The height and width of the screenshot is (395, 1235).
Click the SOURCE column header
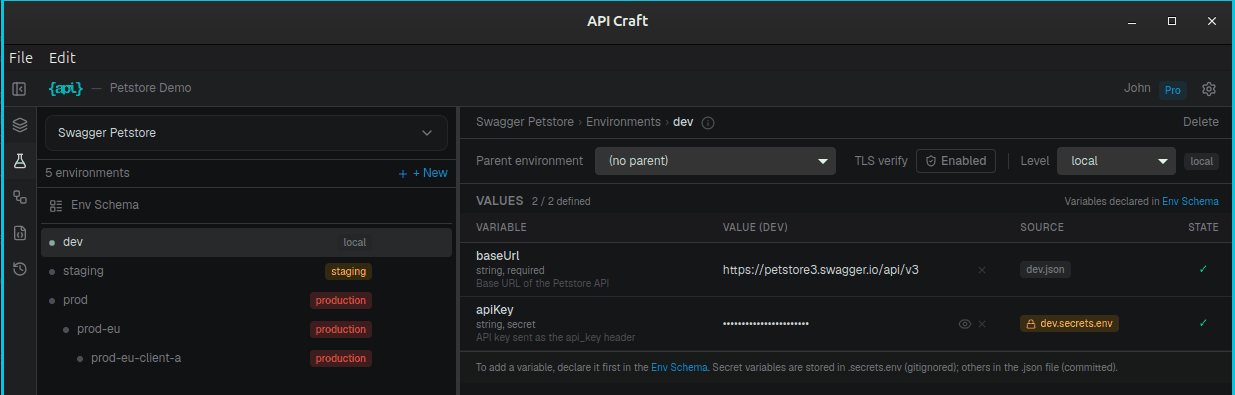tap(1042, 227)
